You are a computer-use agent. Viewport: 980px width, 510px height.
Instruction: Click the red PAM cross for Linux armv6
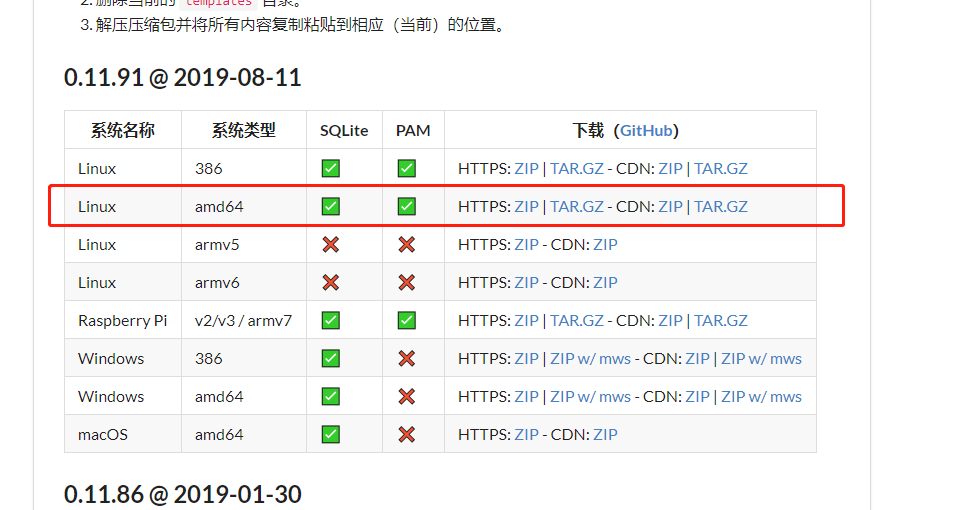(x=407, y=282)
